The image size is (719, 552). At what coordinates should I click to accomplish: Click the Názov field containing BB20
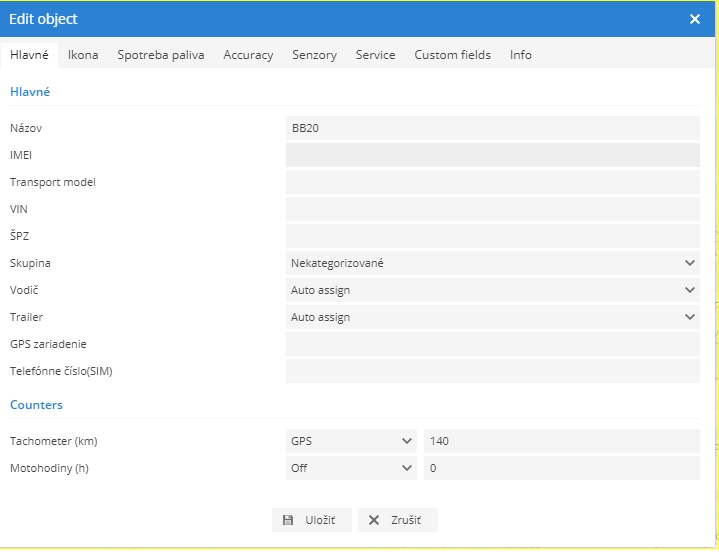(x=492, y=128)
